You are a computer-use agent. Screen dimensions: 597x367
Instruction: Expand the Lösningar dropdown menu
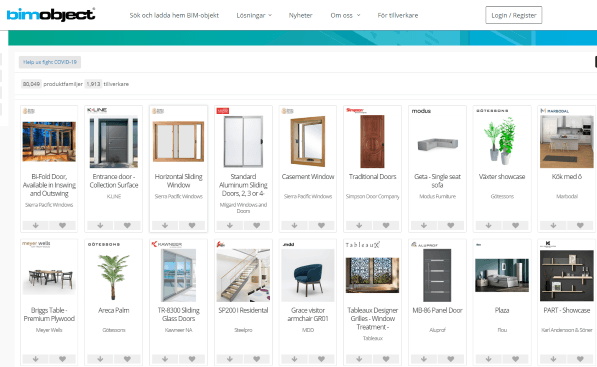click(254, 15)
